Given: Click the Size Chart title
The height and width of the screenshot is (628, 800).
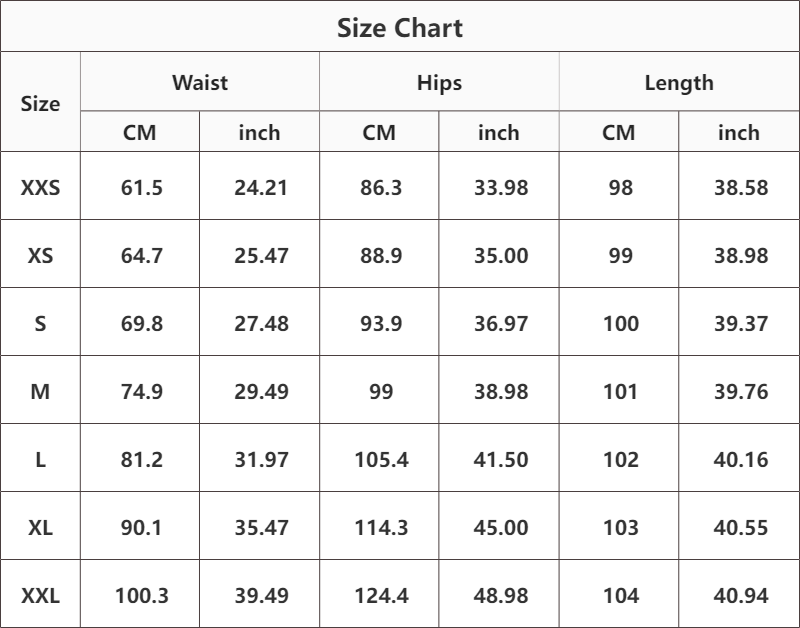Looking at the screenshot, I should tap(400, 28).
